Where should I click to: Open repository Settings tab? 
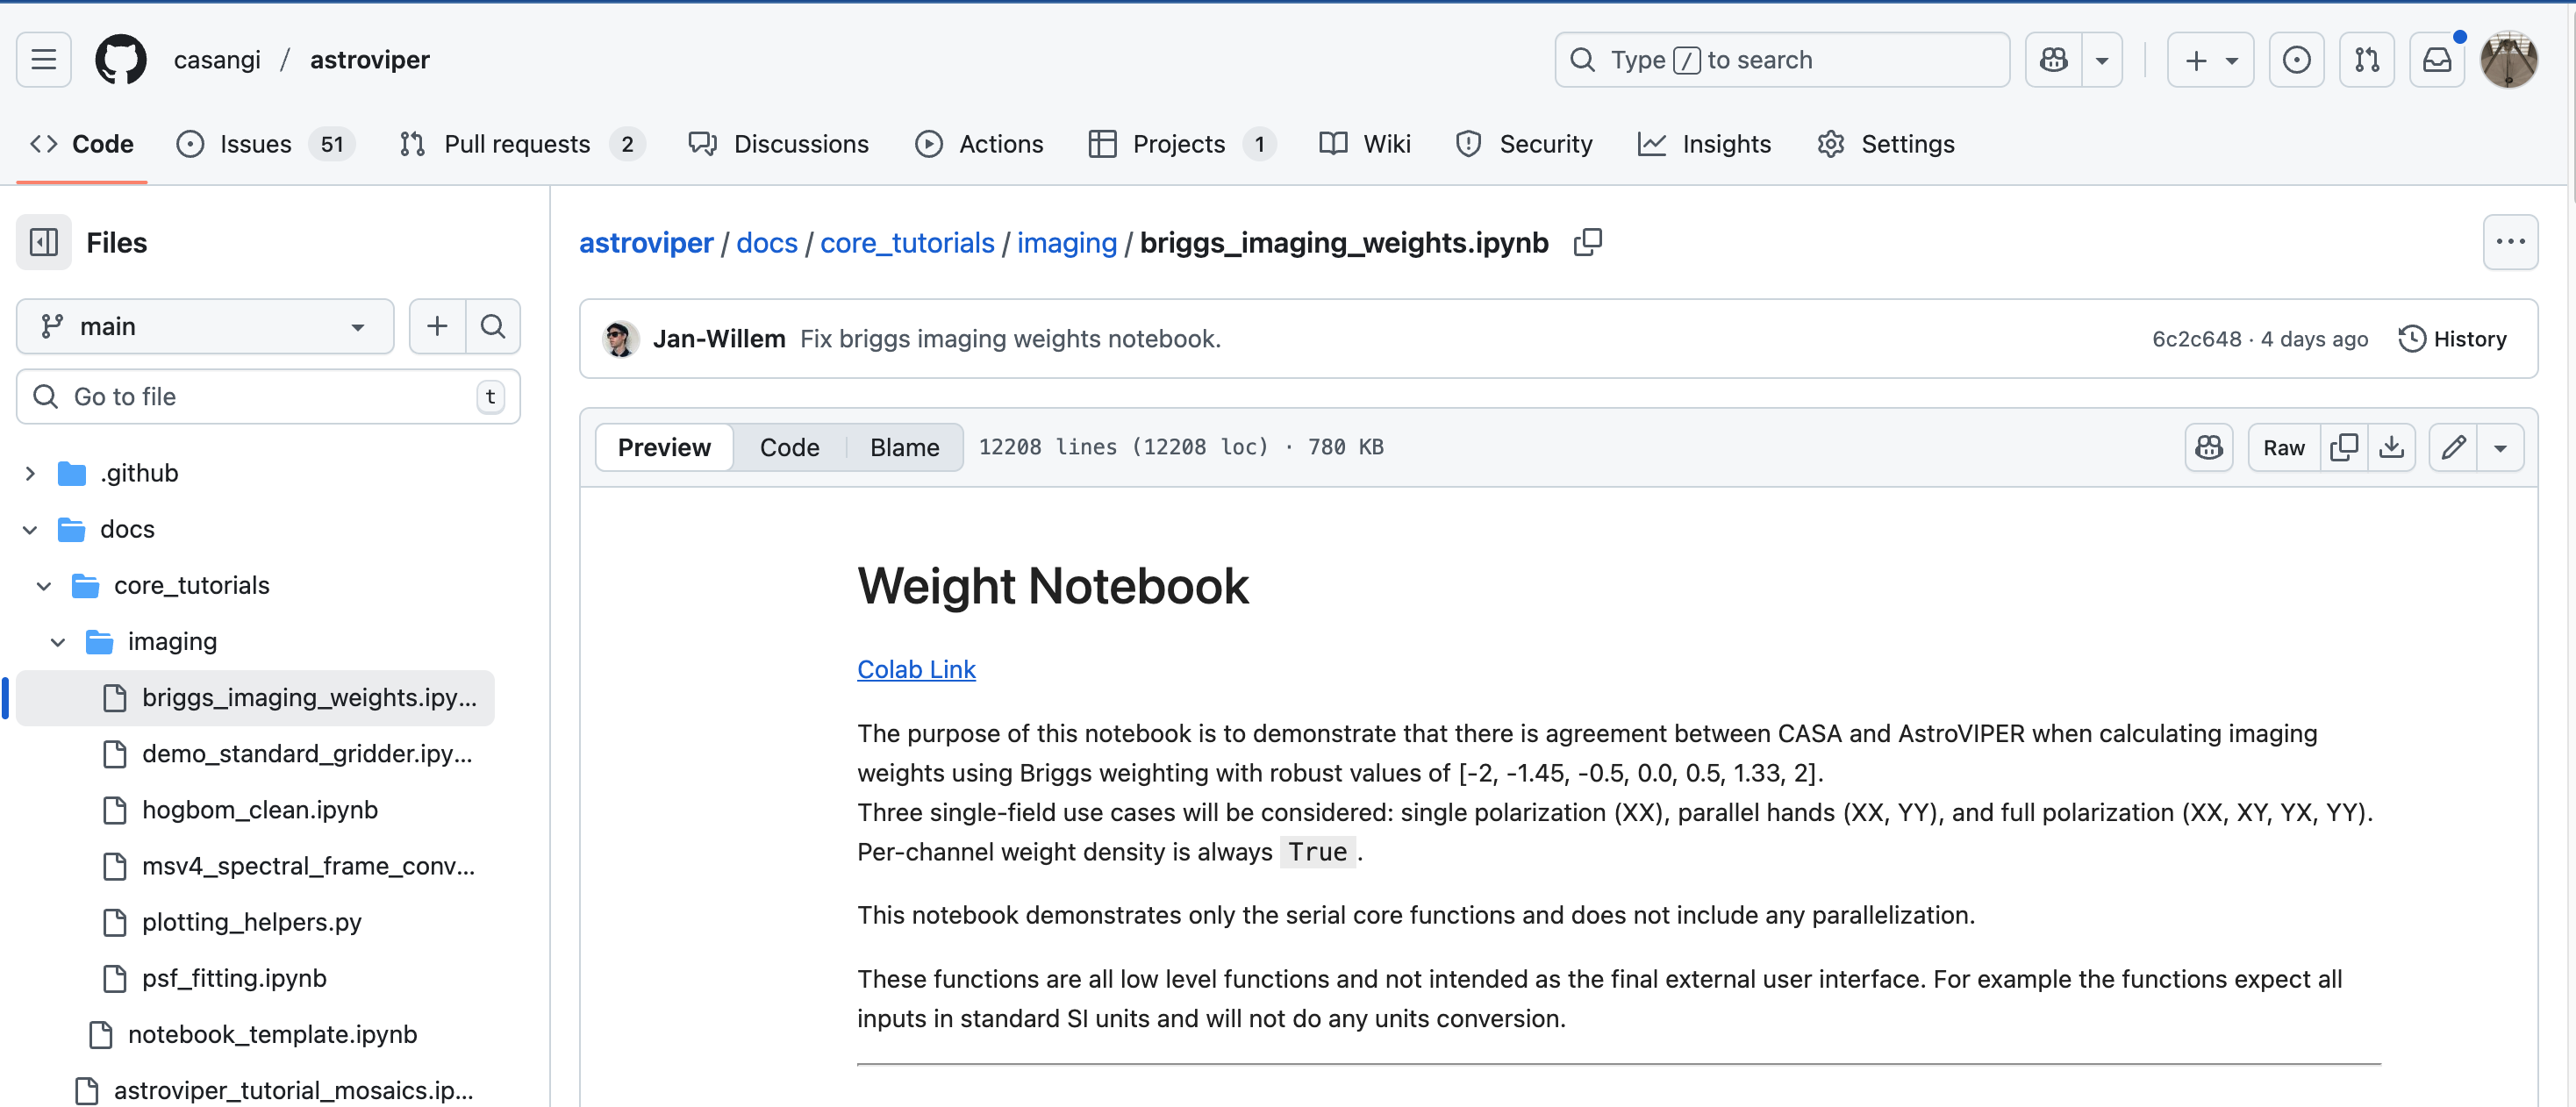(x=1886, y=144)
